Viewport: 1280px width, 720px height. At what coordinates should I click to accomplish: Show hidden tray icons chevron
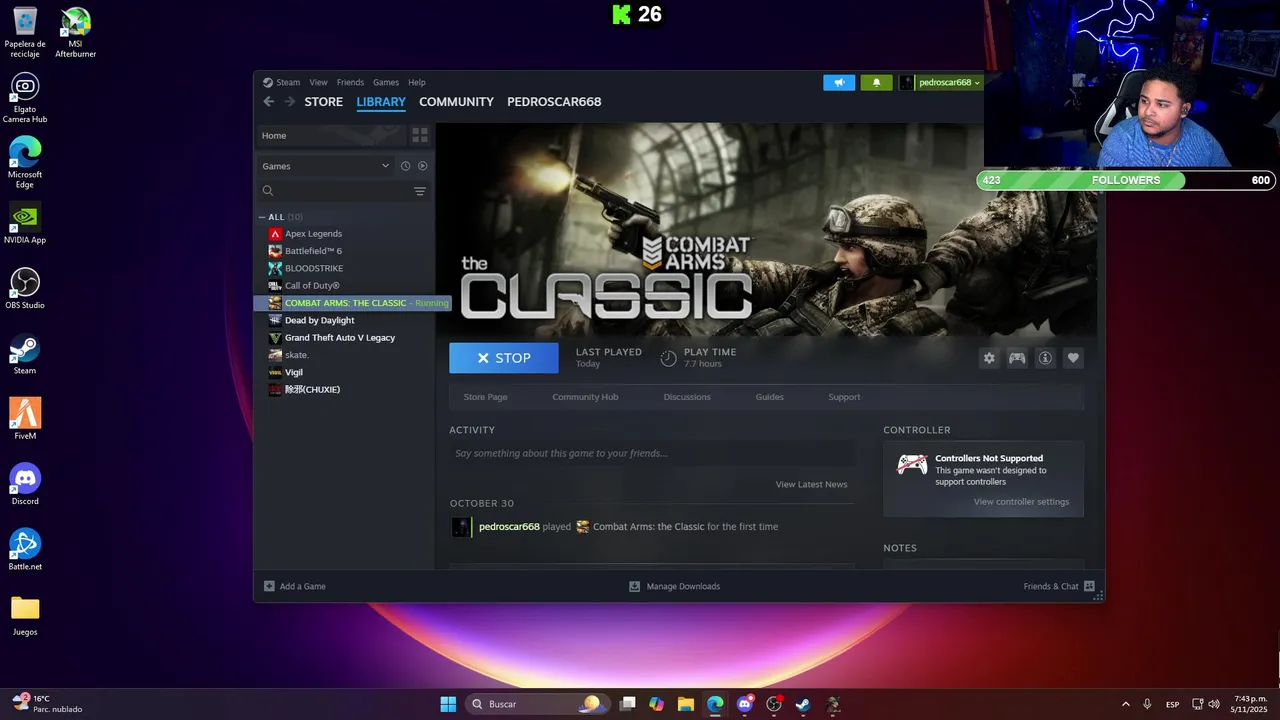click(1125, 704)
